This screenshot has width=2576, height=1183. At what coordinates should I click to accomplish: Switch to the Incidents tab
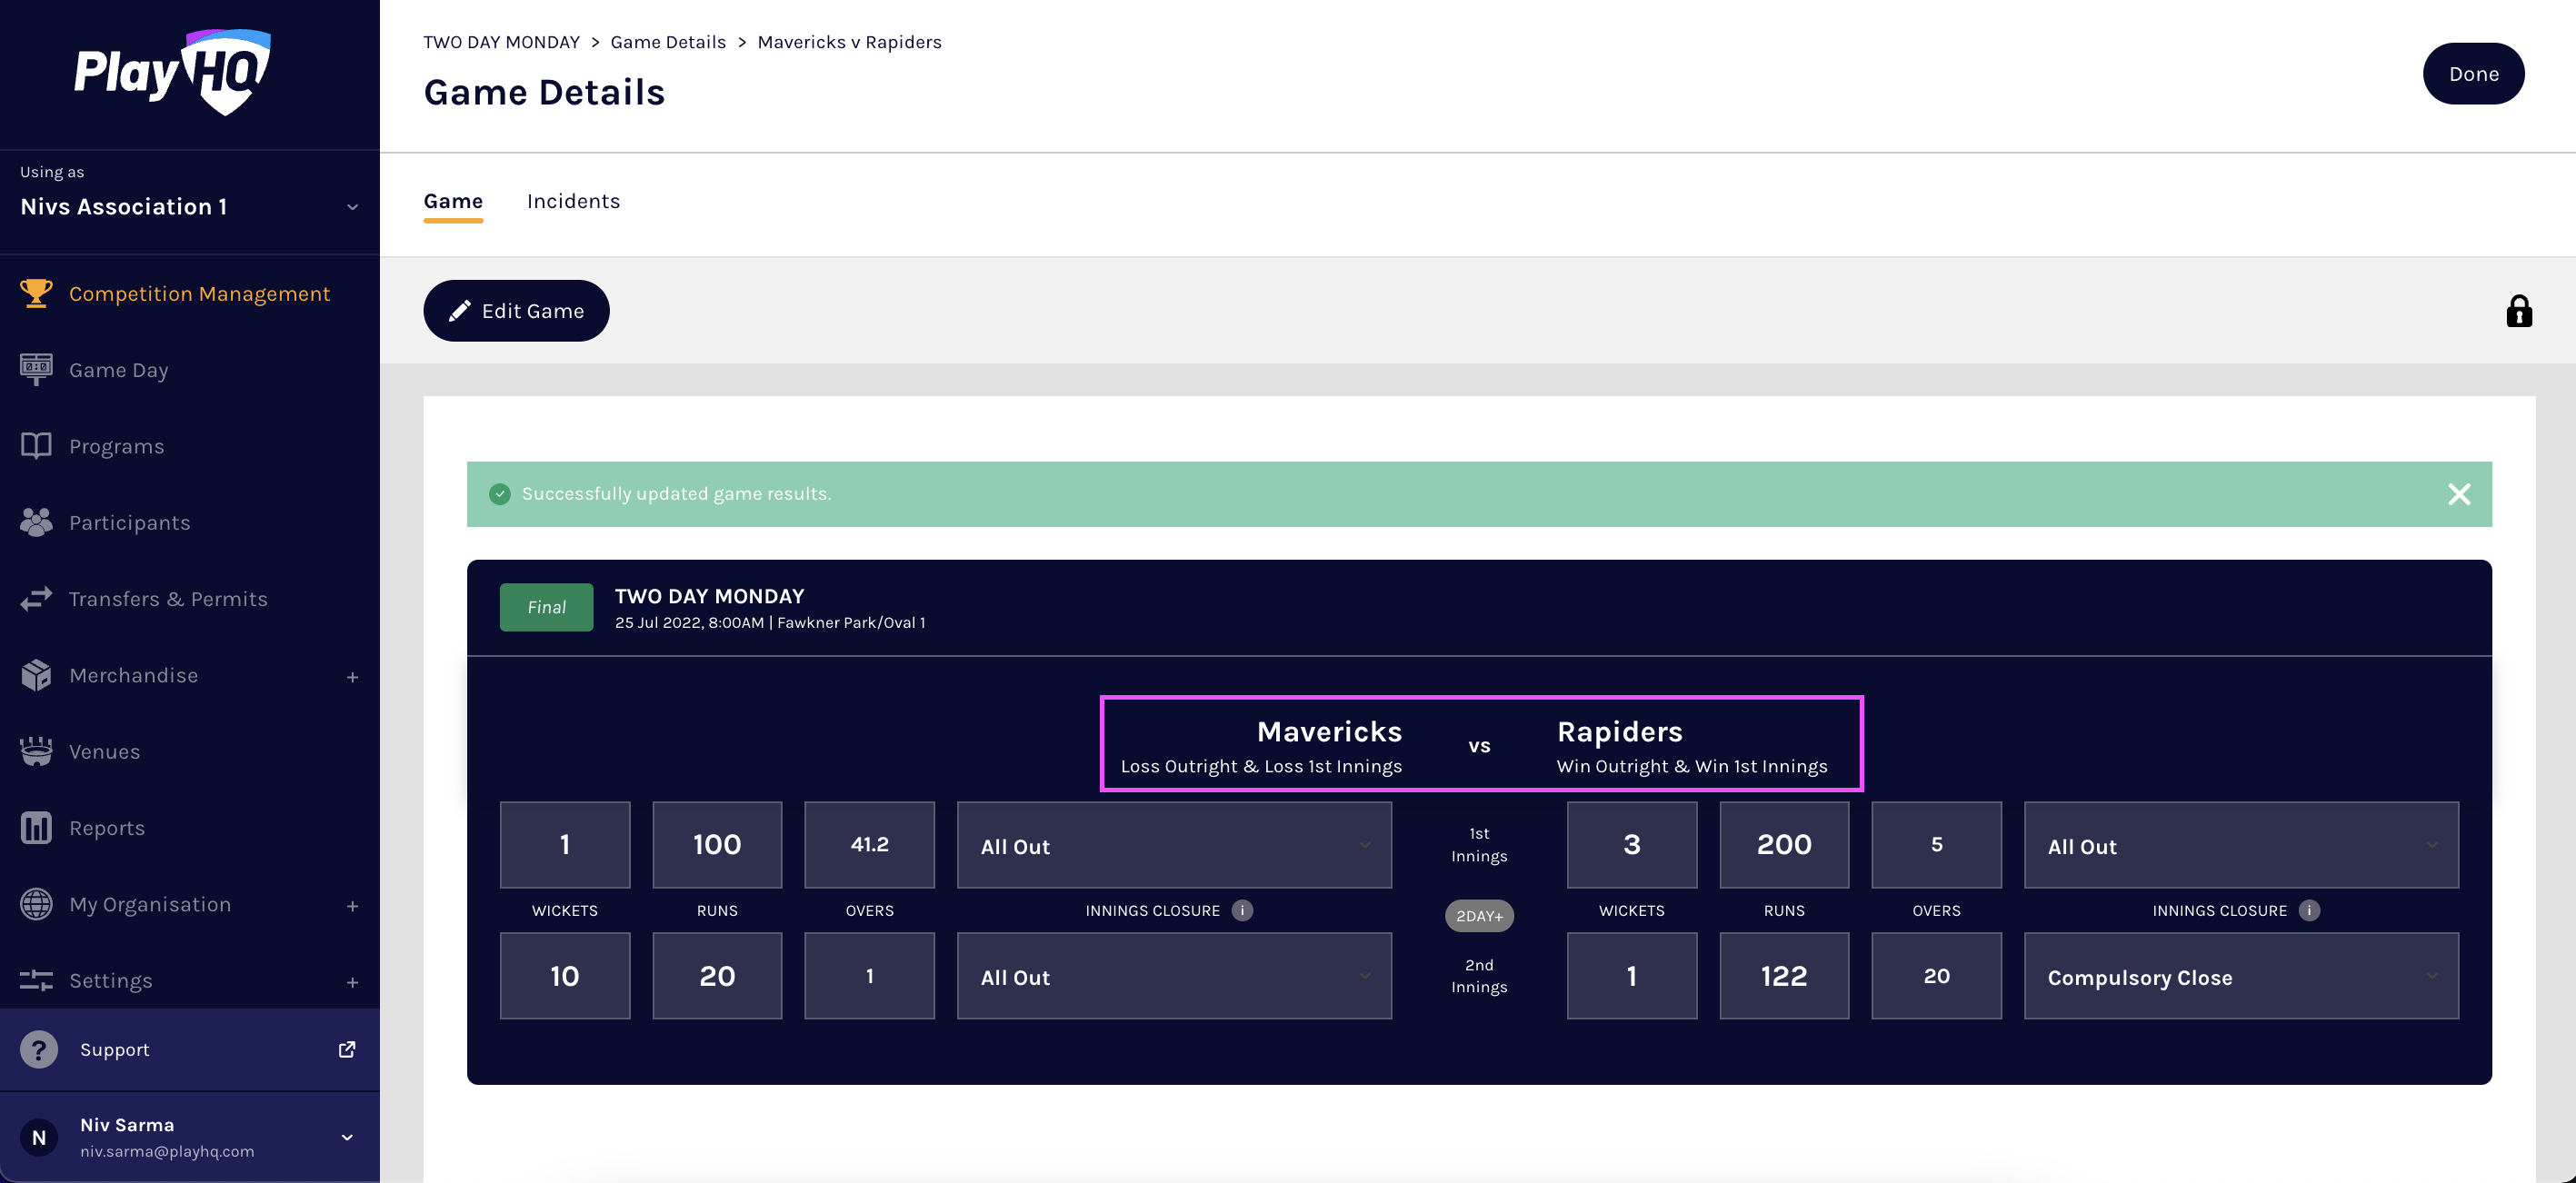pos(573,201)
